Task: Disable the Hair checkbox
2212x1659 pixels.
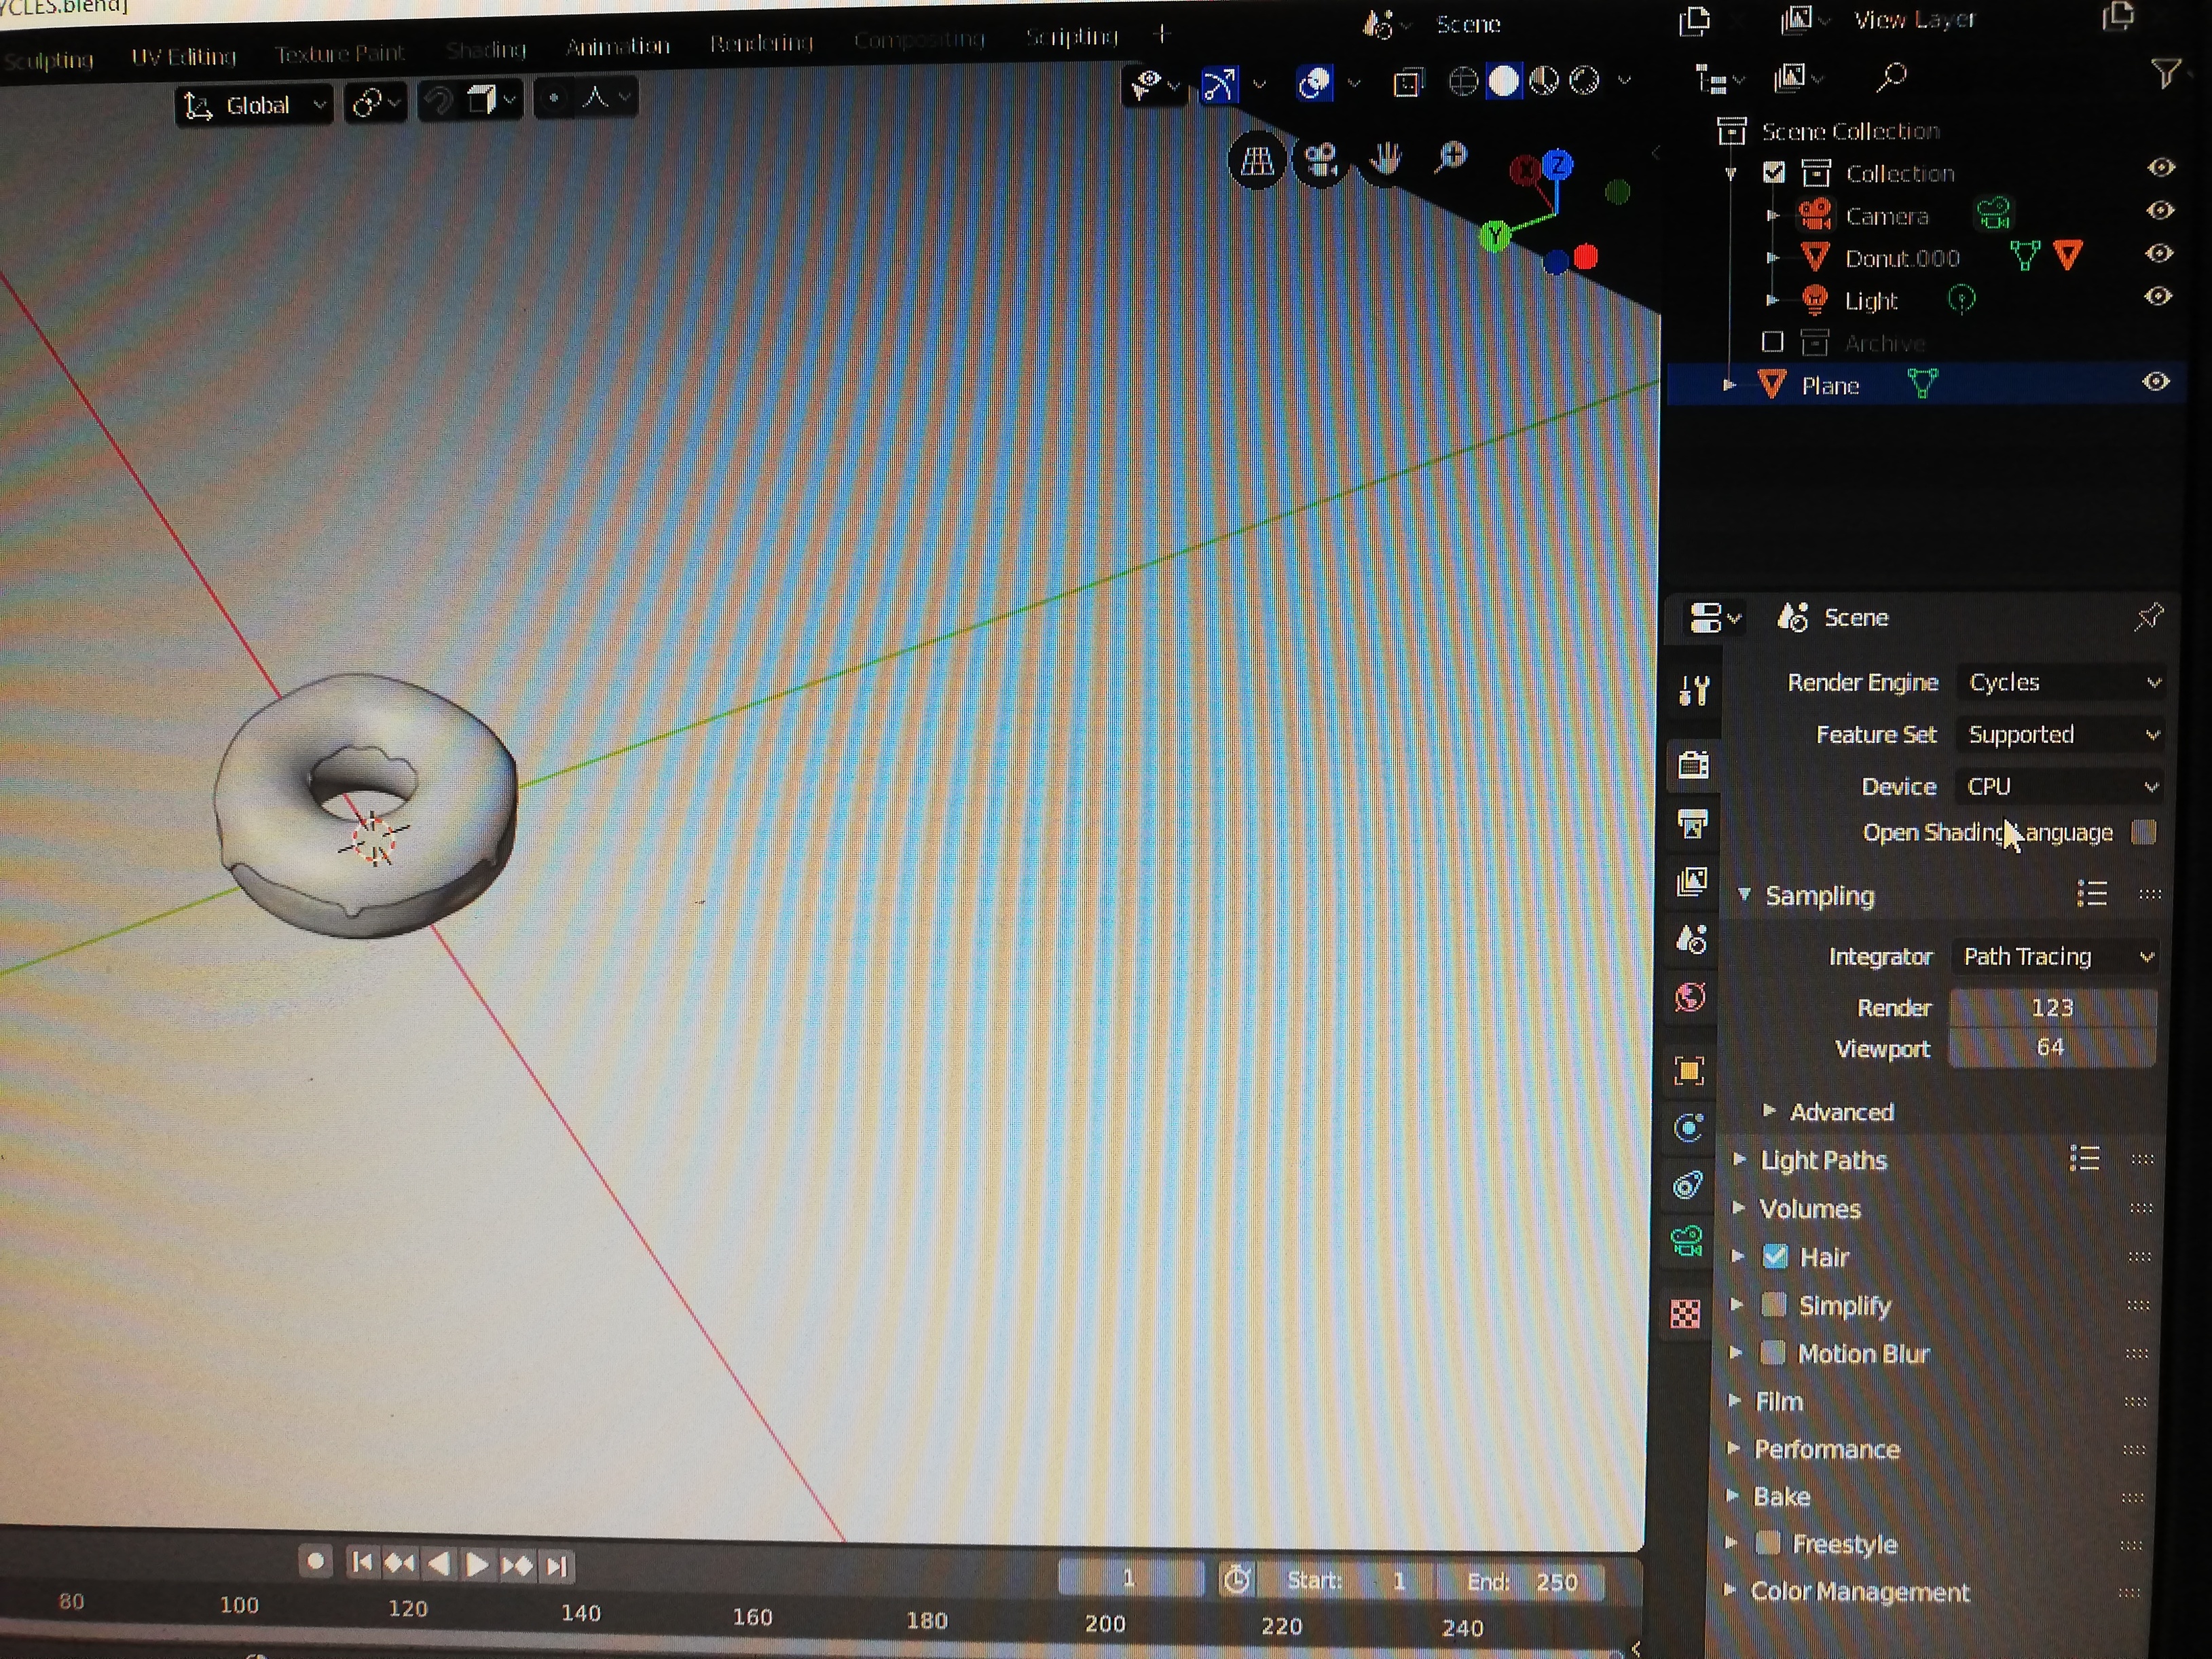Action: click(1775, 1256)
